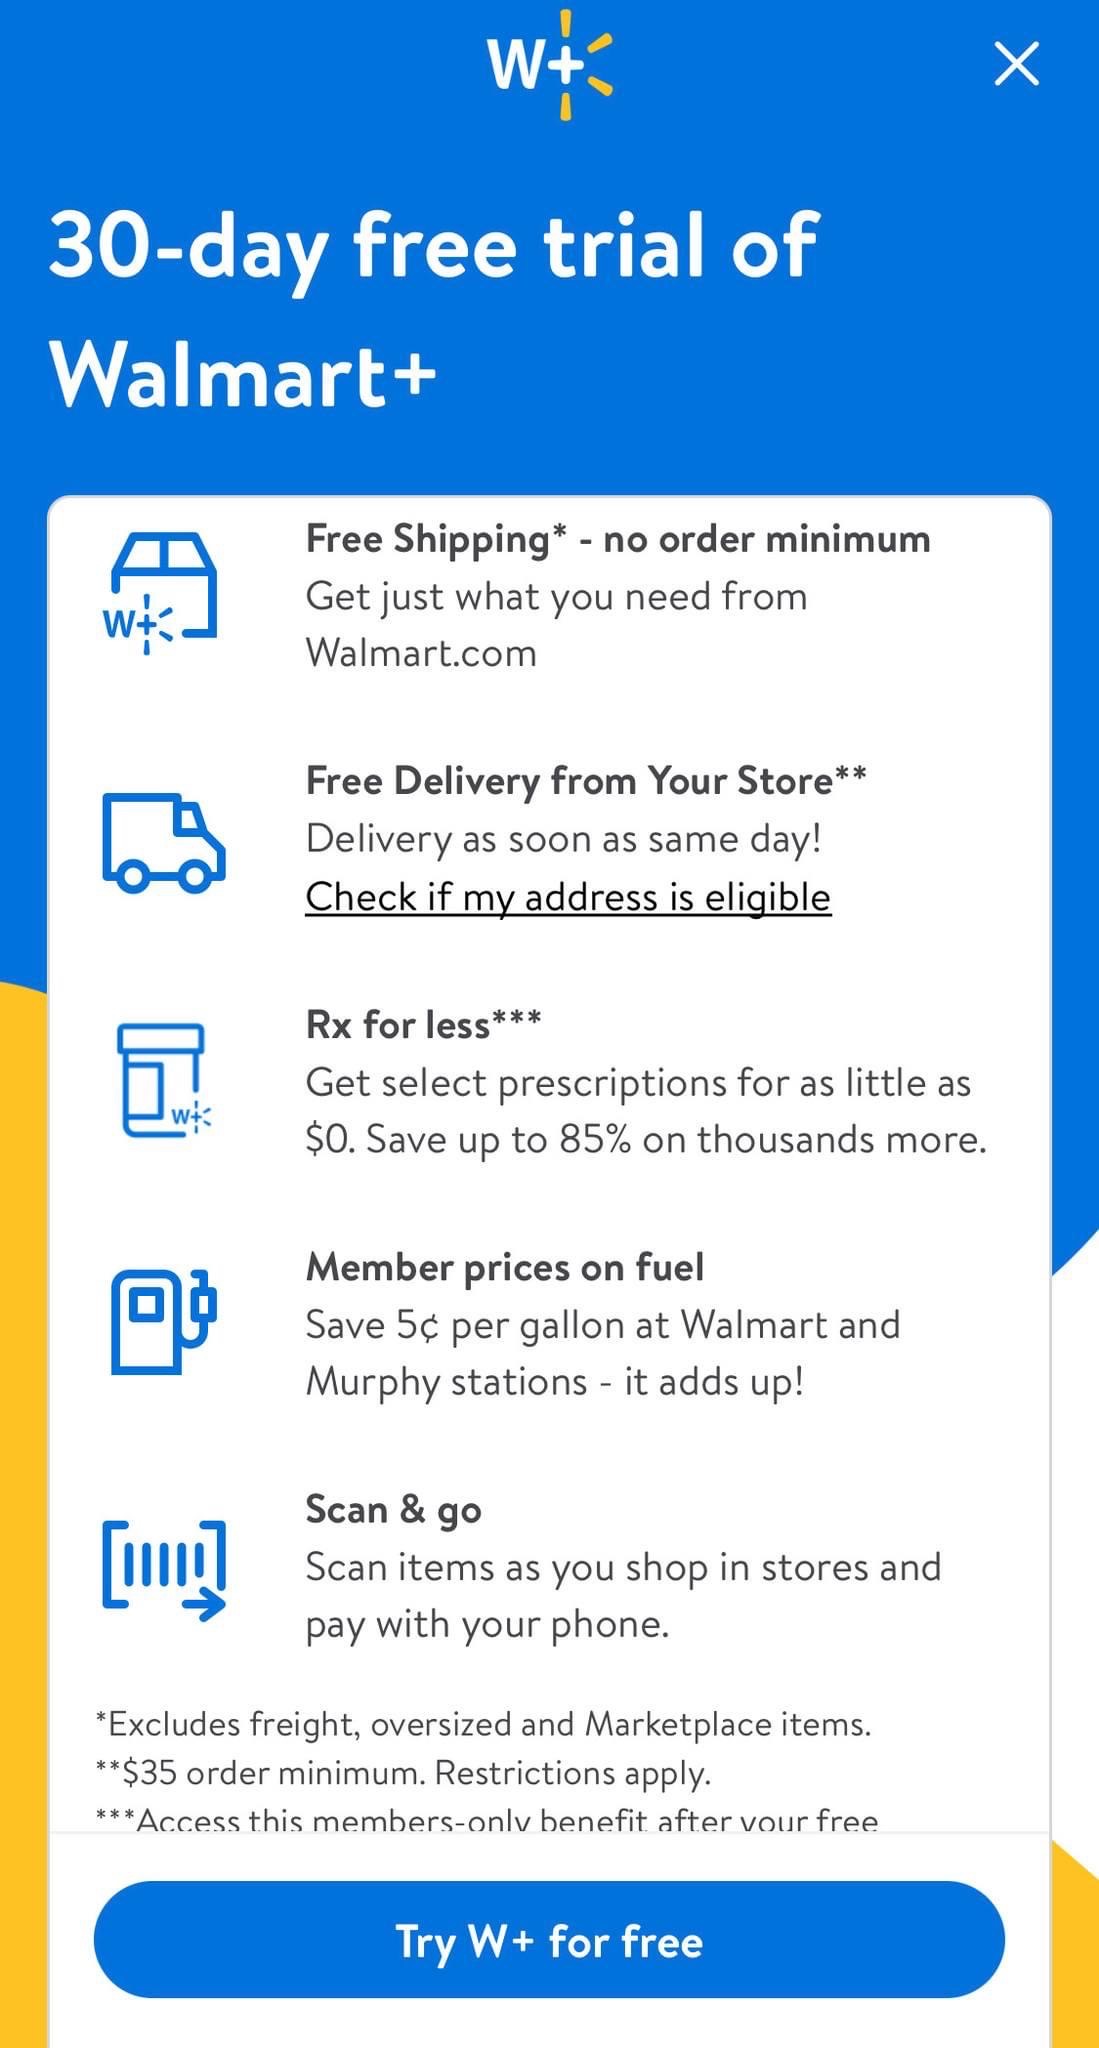Viewport: 1099px width, 2048px height.
Task: Tap the 'Access this members-only benefit' footnote
Action: click(487, 1819)
